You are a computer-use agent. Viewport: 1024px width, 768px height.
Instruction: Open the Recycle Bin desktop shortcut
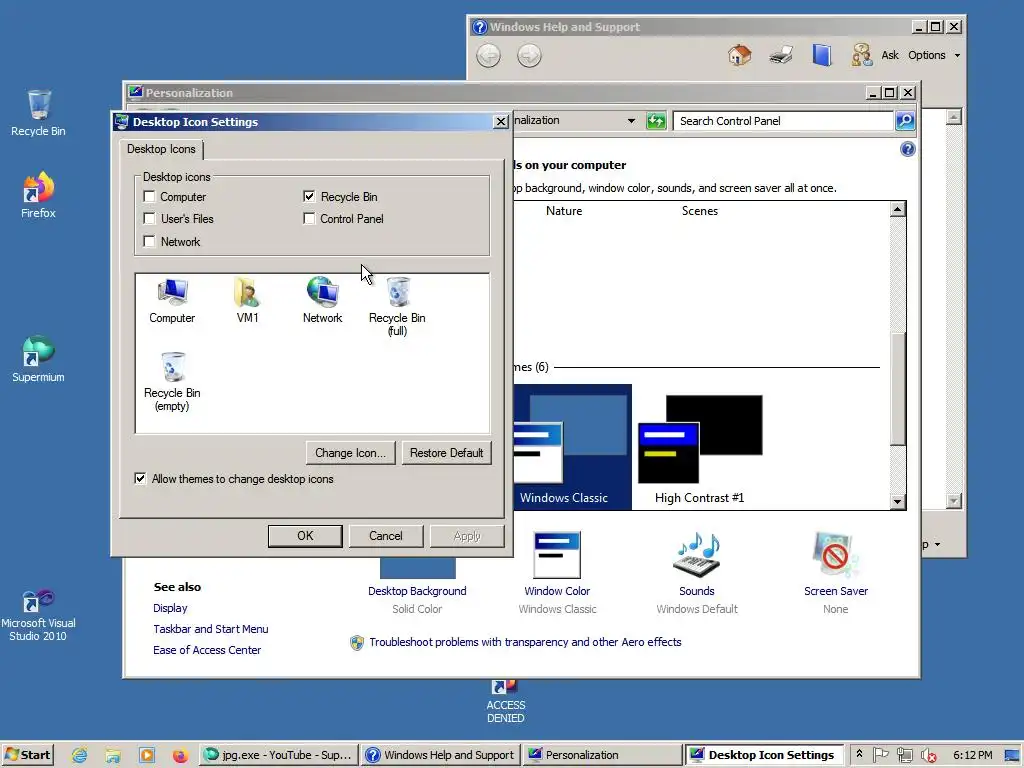[x=38, y=113]
